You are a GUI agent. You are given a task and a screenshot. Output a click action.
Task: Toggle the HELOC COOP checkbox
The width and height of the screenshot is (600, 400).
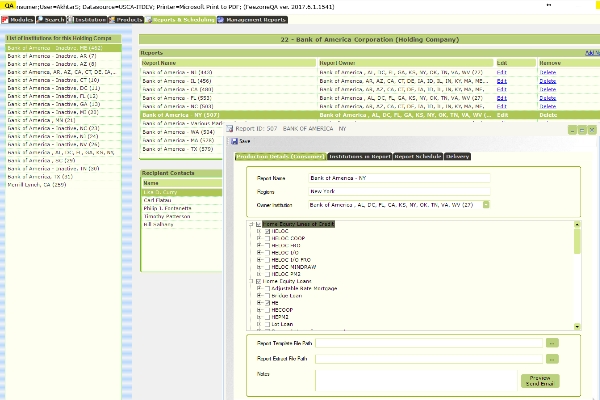(267, 238)
